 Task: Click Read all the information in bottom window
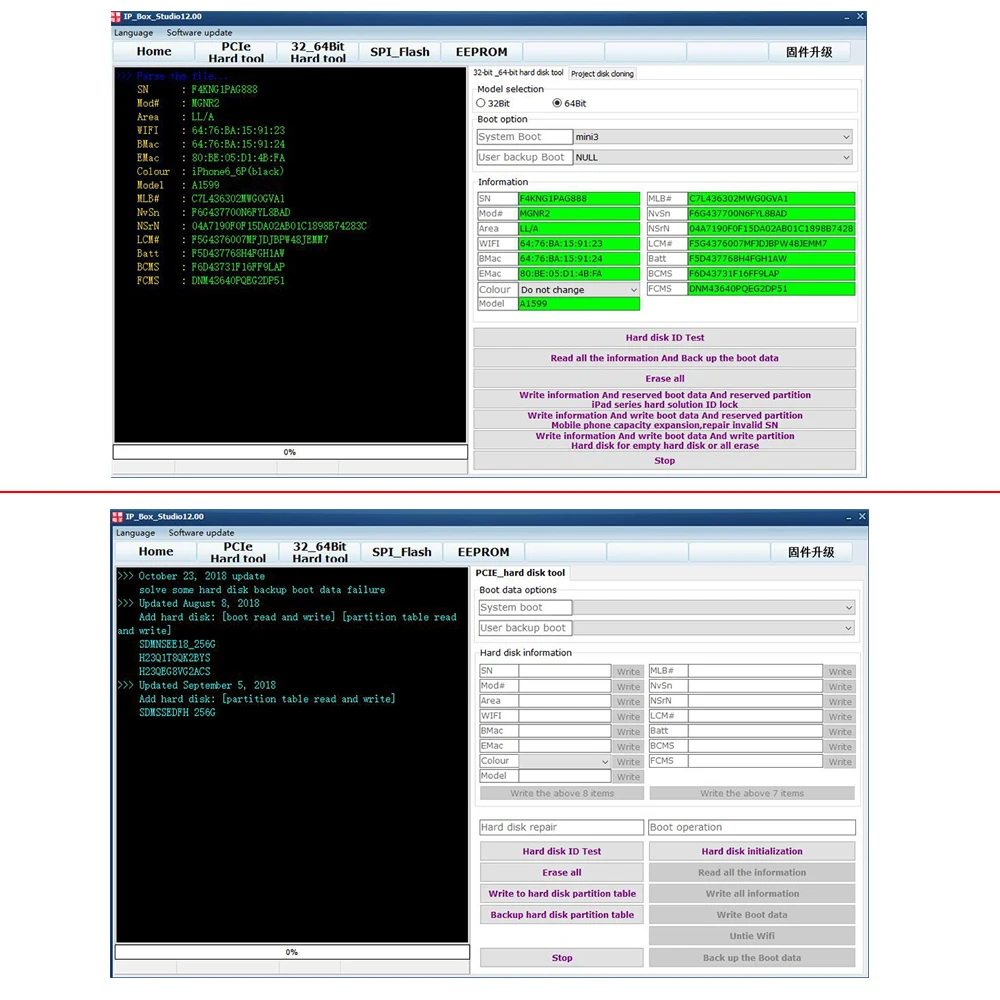coord(752,872)
